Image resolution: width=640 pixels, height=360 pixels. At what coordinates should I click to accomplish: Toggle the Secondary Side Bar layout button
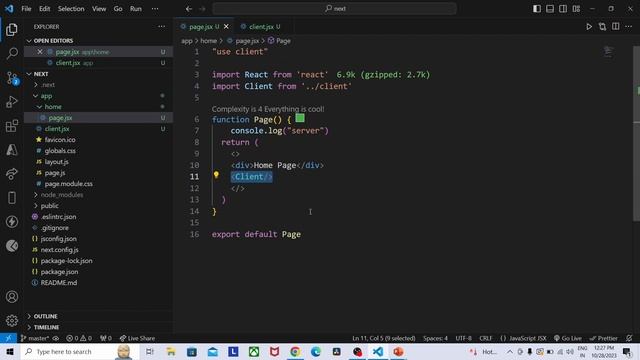click(563, 9)
